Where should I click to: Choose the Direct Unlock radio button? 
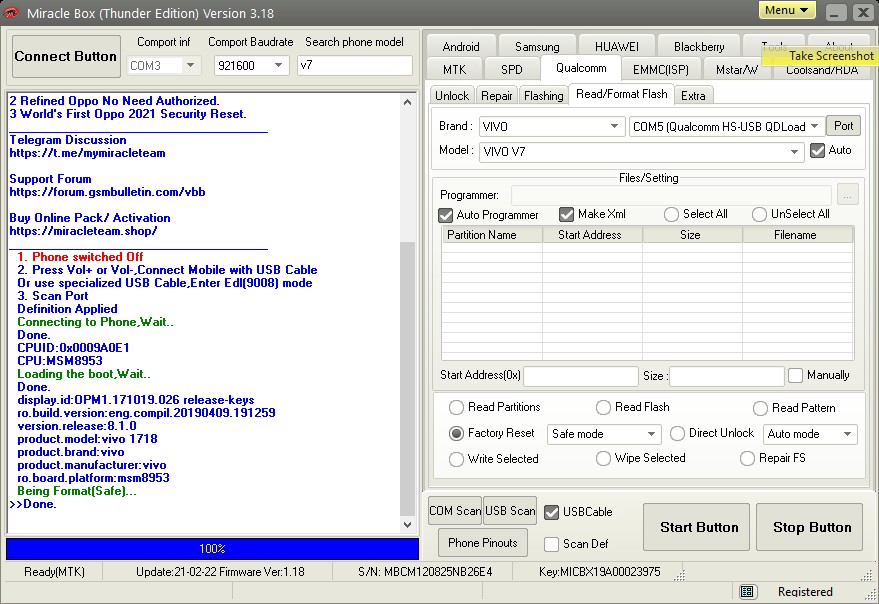pos(677,434)
